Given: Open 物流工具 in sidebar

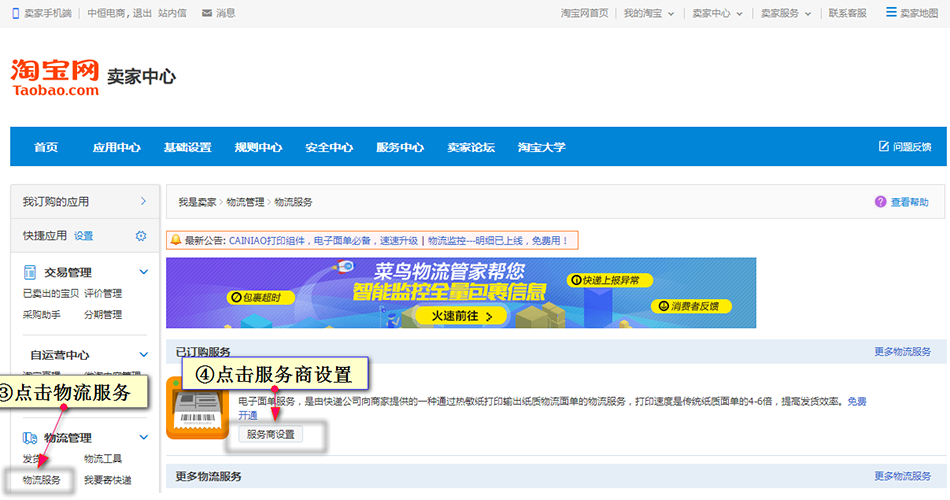Looking at the screenshot, I should 103,459.
